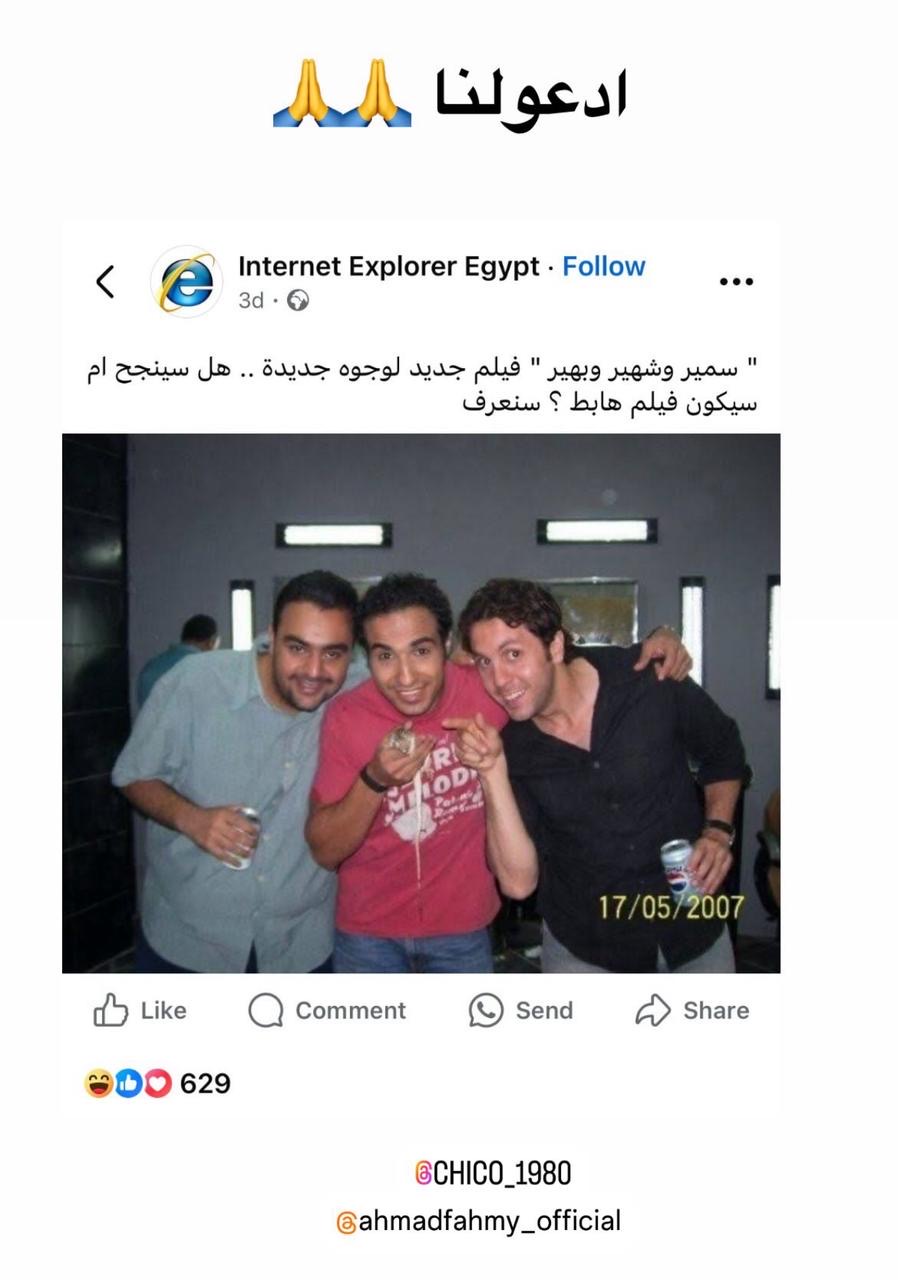The height and width of the screenshot is (1280, 898).
Task: Go back using the left chevron arrow
Action: click(105, 282)
